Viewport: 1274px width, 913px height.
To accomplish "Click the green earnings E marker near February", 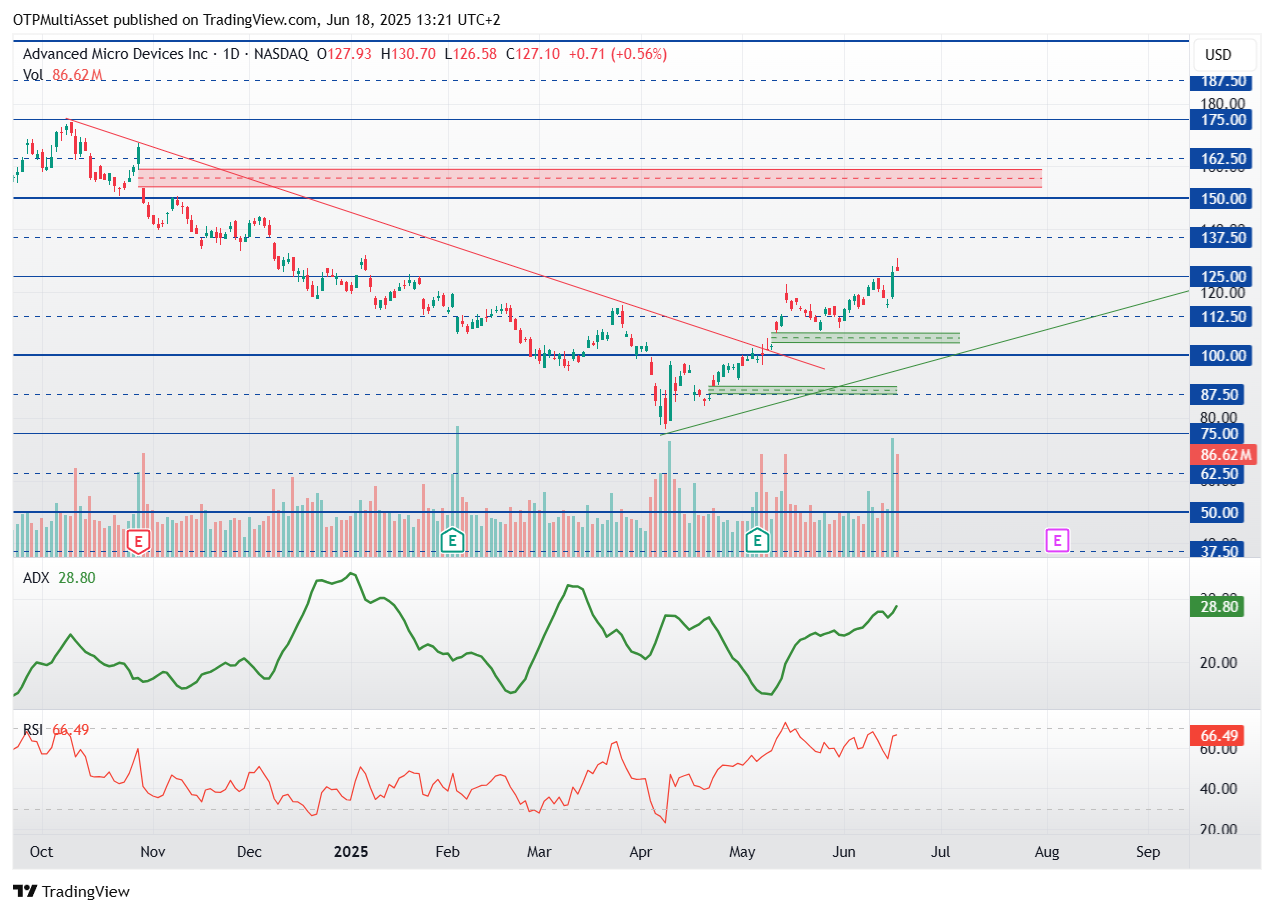I will pos(453,541).
